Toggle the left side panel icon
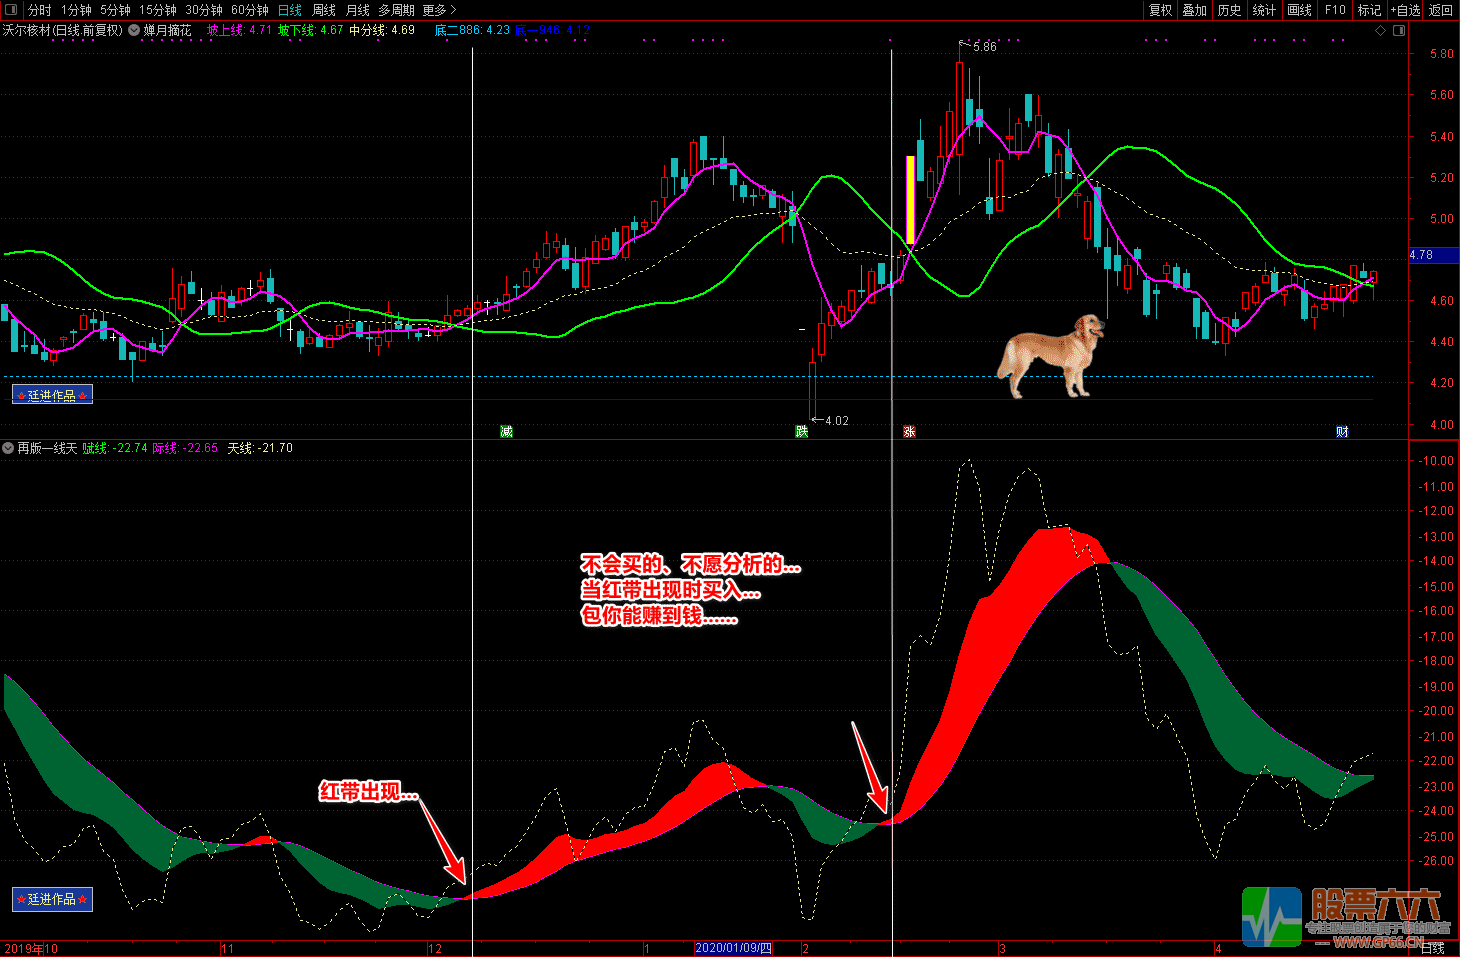1460x957 pixels. click(10, 10)
